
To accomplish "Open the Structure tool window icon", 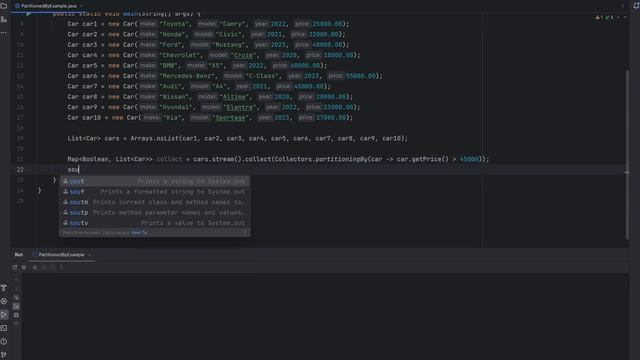I will point(4,19).
